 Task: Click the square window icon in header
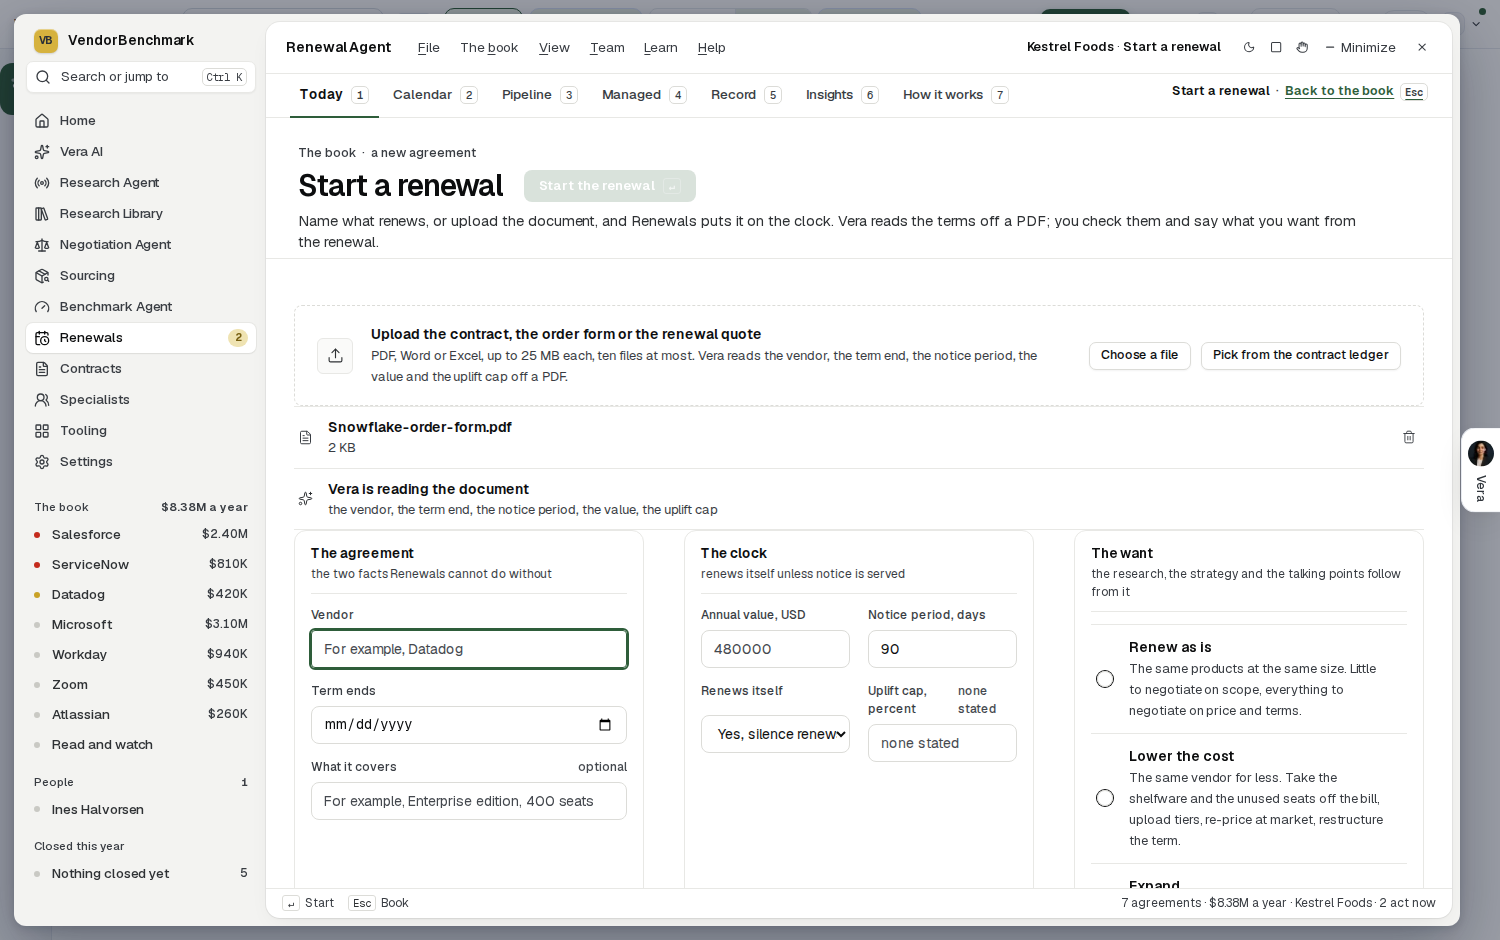[1276, 47]
